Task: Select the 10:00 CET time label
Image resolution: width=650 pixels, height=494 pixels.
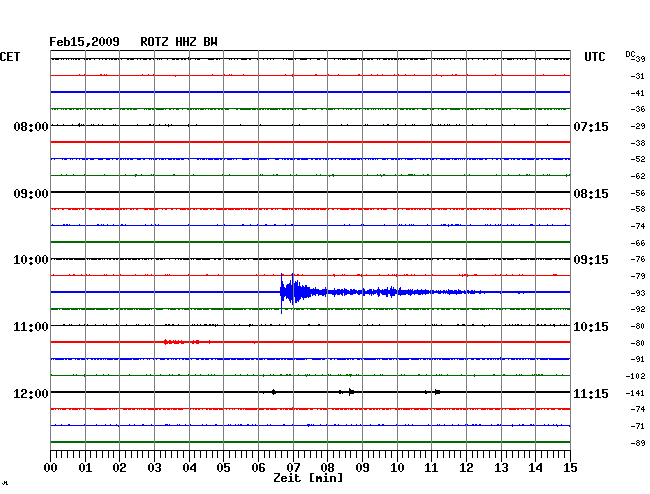Action: pyautogui.click(x=31, y=260)
